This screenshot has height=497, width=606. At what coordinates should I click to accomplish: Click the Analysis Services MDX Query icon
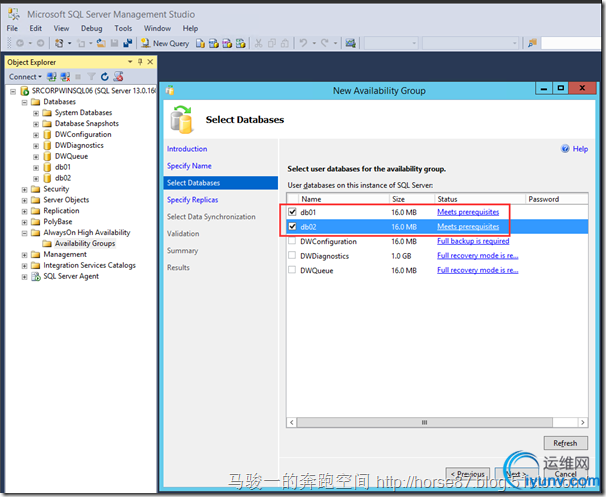pyautogui.click(x=213, y=43)
